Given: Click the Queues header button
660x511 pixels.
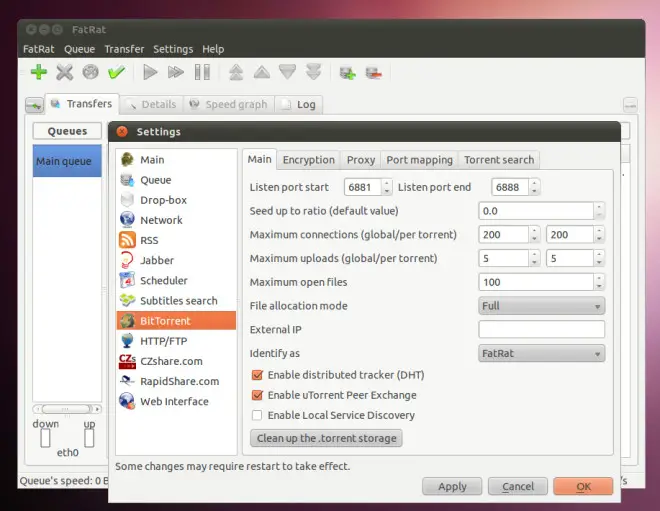Looking at the screenshot, I should (x=67, y=131).
